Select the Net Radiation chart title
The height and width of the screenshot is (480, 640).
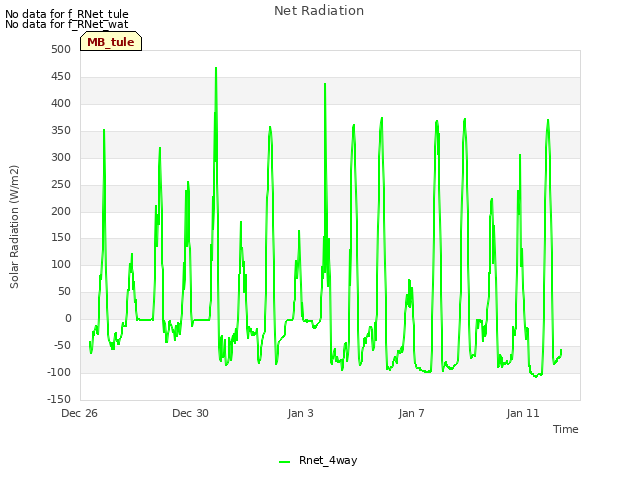coord(319,11)
